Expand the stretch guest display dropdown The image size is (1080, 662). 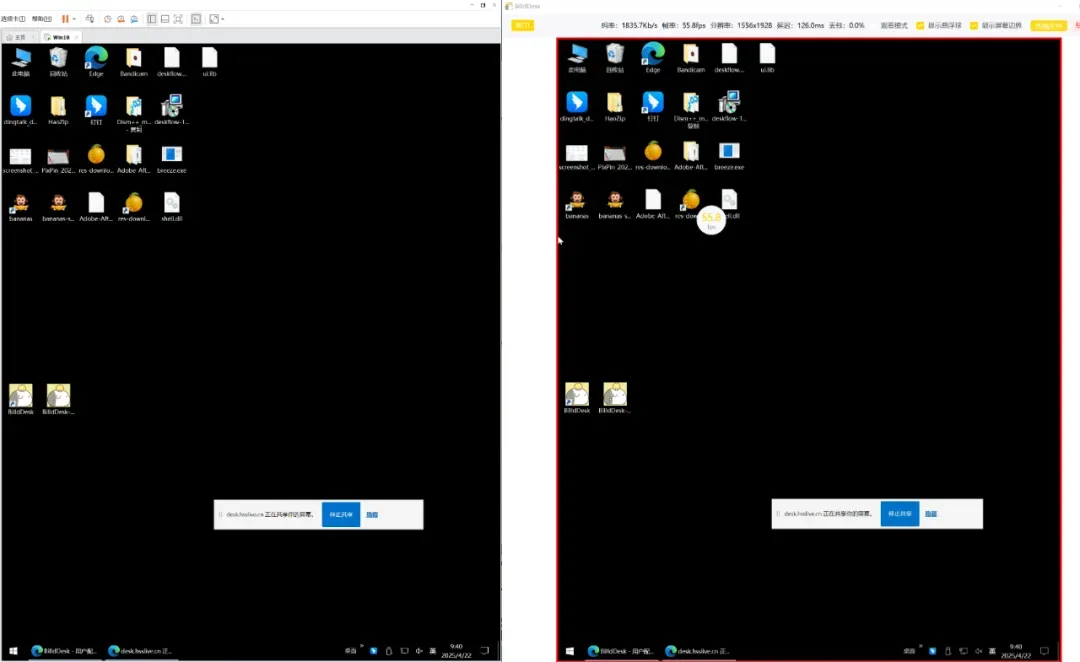223,19
